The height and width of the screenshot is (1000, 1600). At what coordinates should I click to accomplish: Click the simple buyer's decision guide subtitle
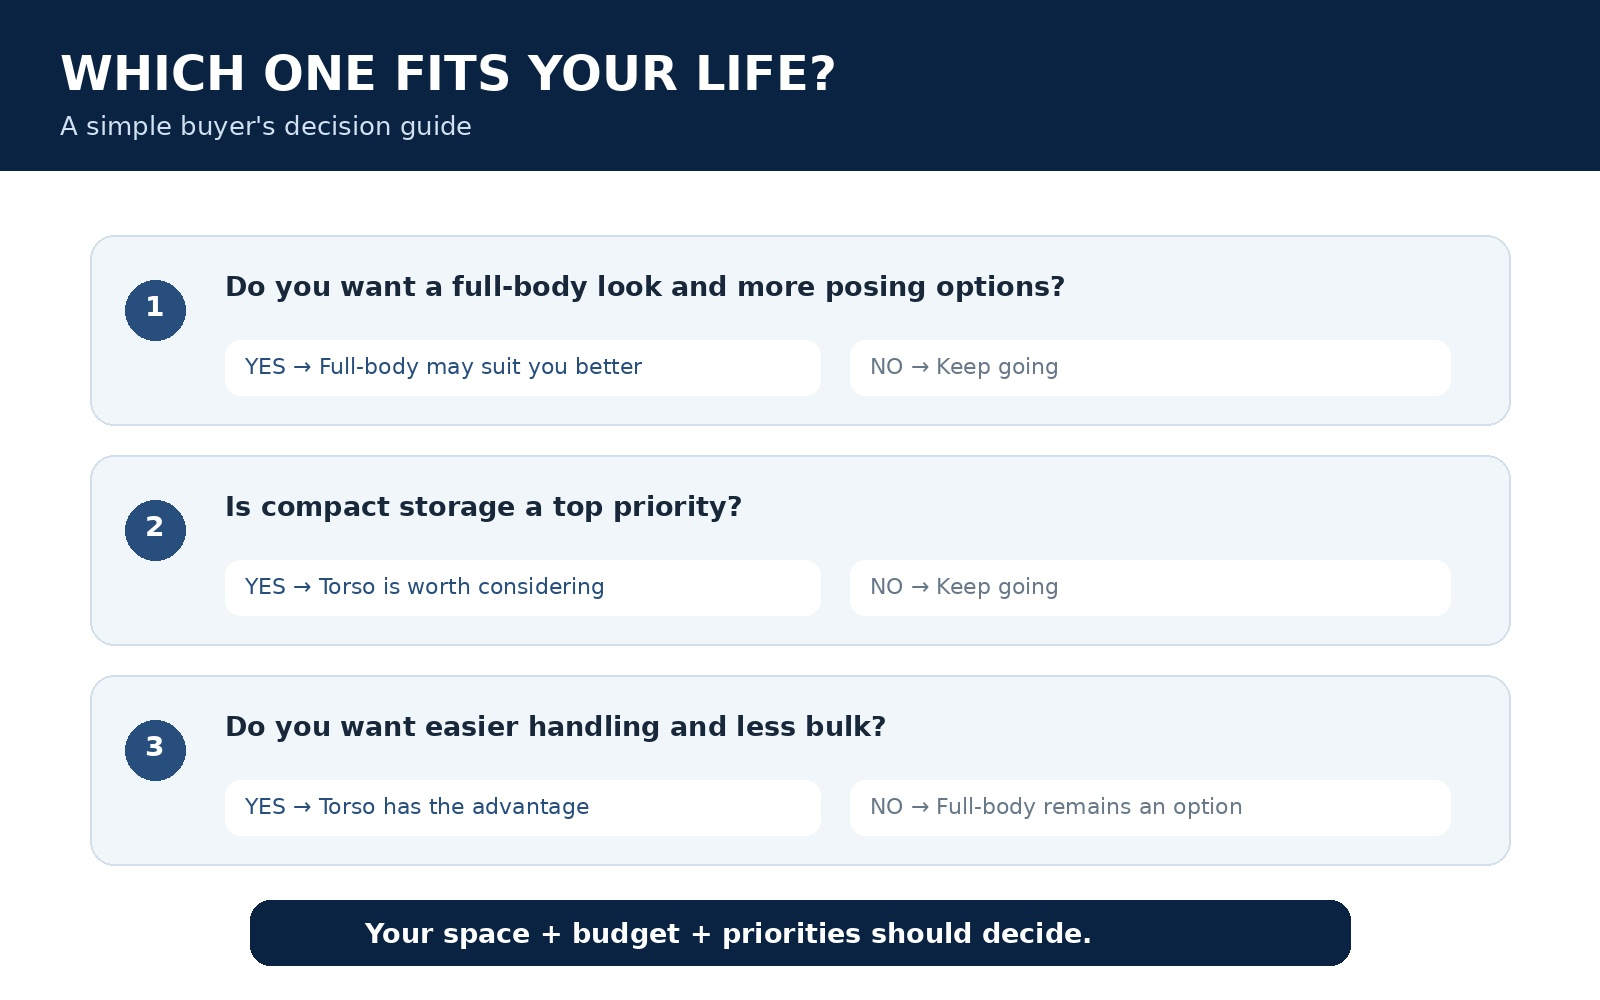(266, 127)
